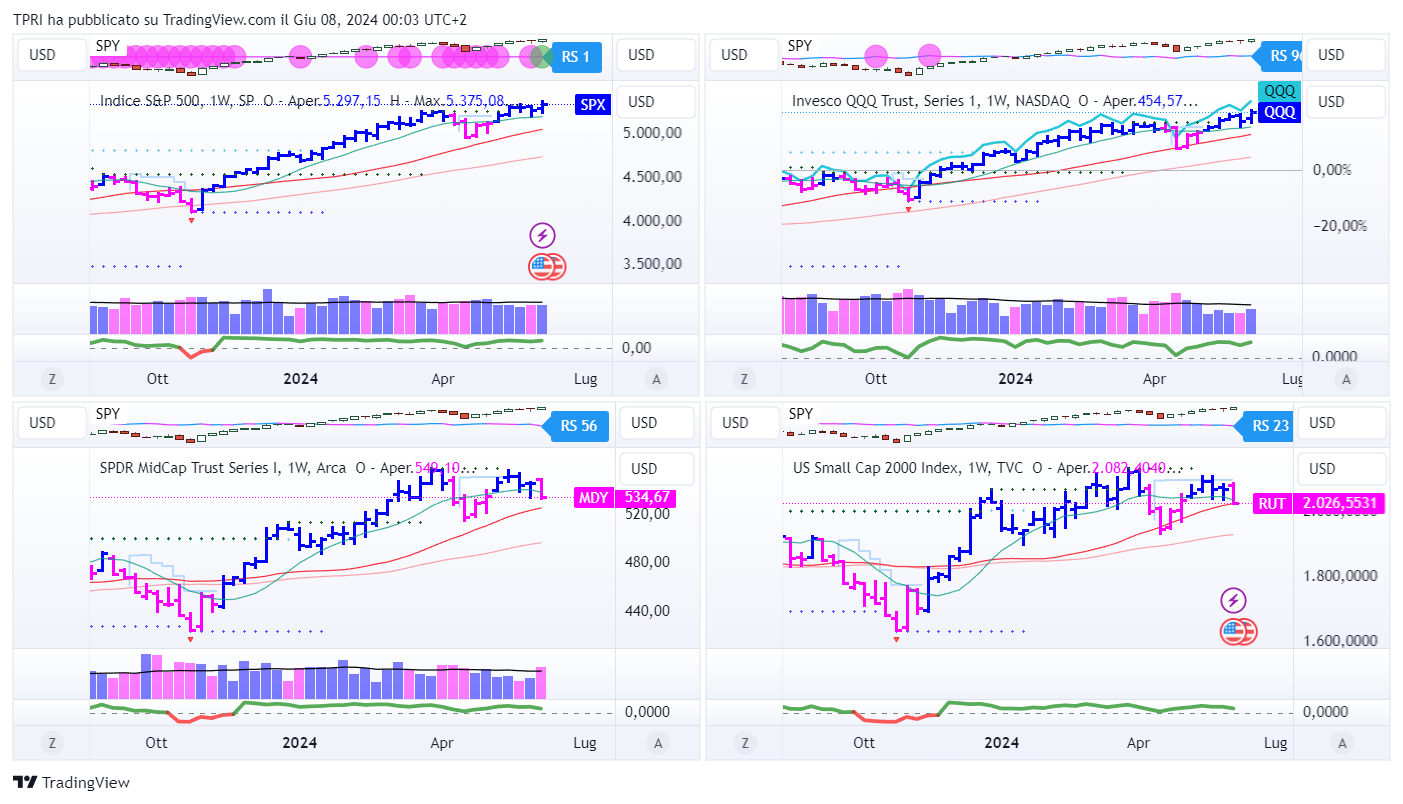Image resolution: width=1403 pixels, height=804 pixels.
Task: Click the MDY price label 534,67
Action: [x=647, y=497]
